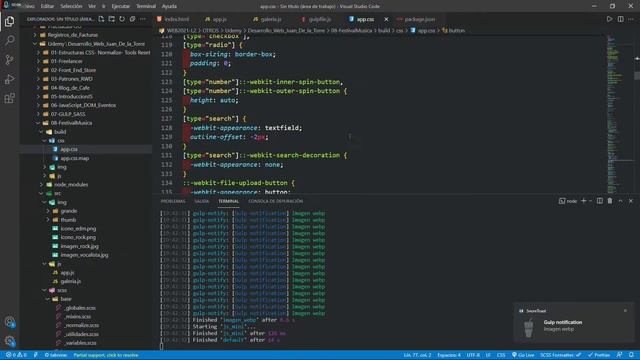Click the feedback icon in status bar
This screenshot has width=640, height=360.
(x=620, y=355)
